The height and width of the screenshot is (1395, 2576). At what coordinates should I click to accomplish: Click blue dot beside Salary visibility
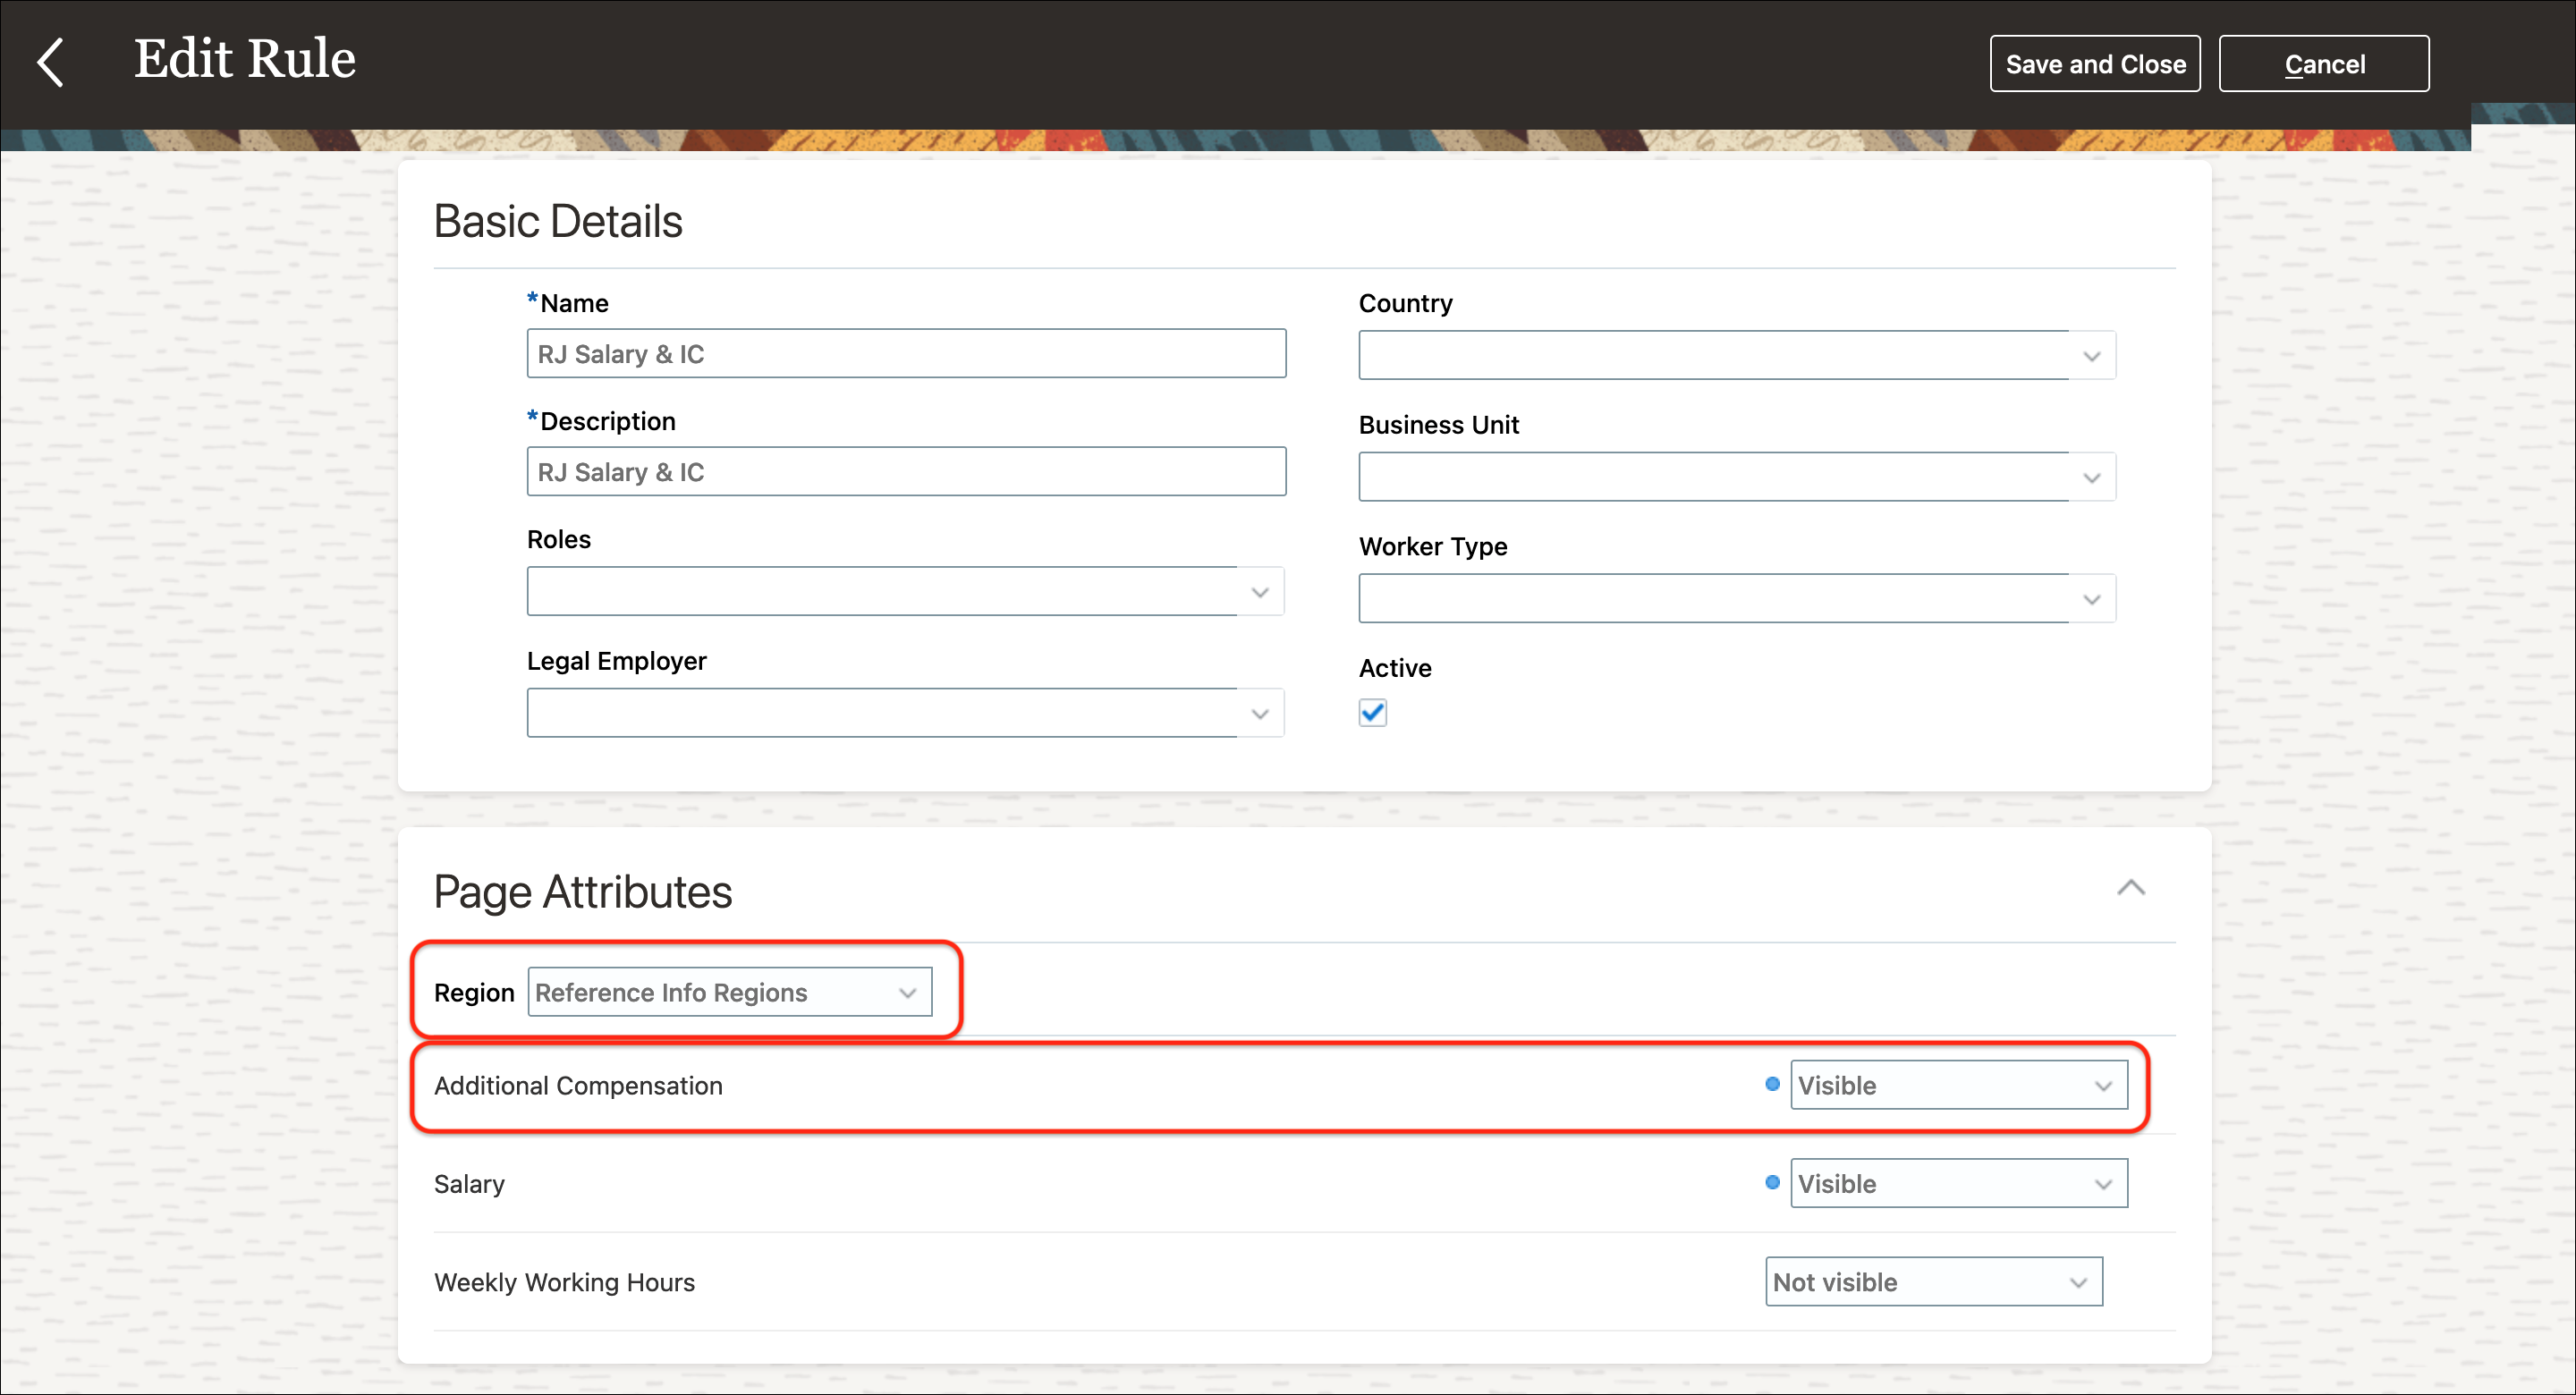click(x=1772, y=1182)
